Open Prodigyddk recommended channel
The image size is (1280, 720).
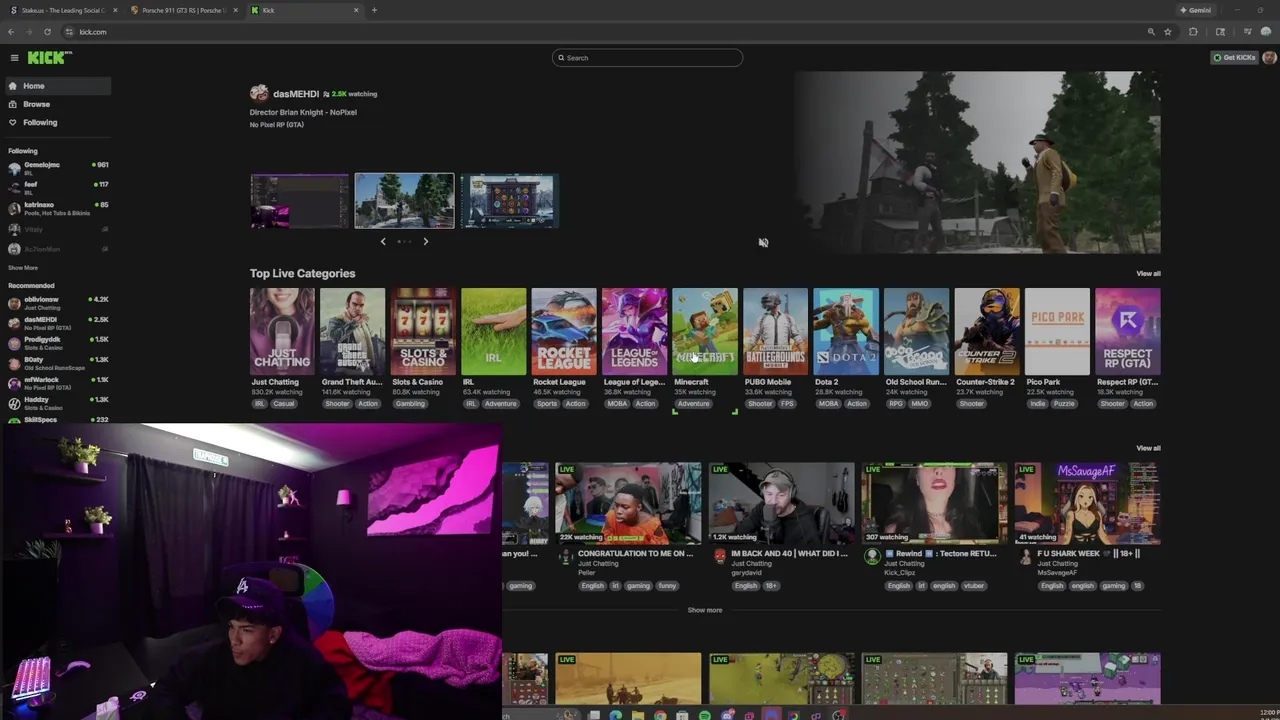[x=56, y=342]
